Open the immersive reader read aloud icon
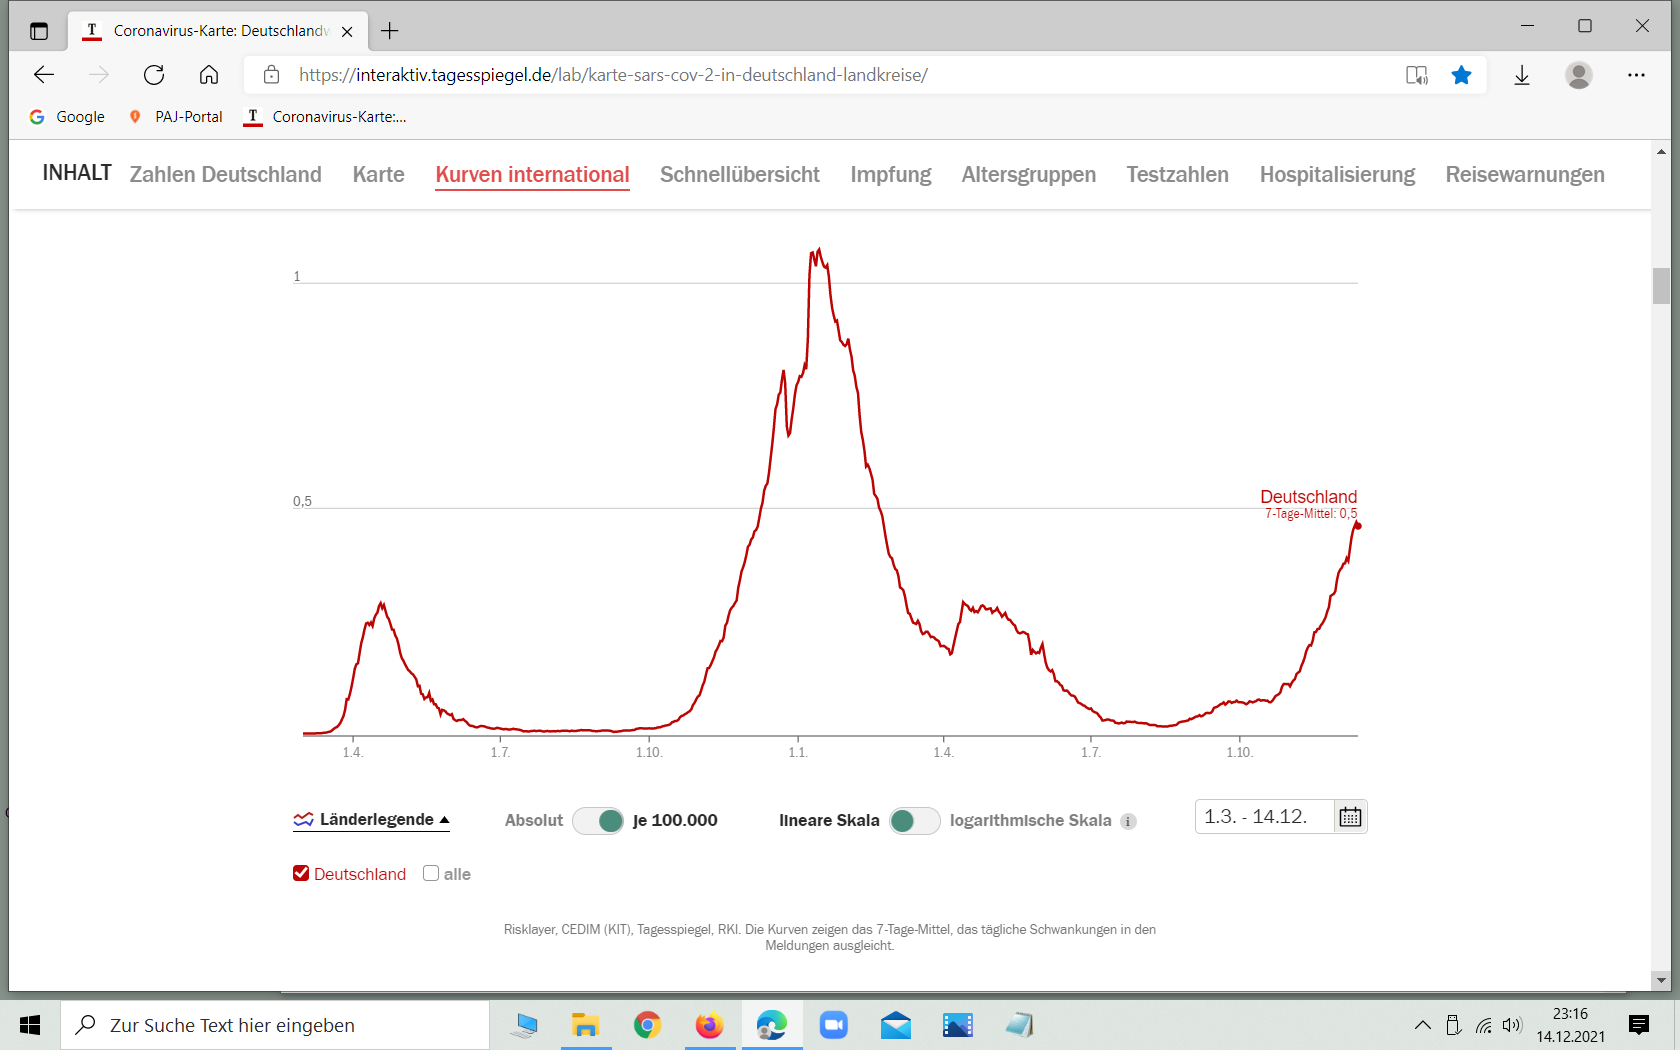 1417,75
